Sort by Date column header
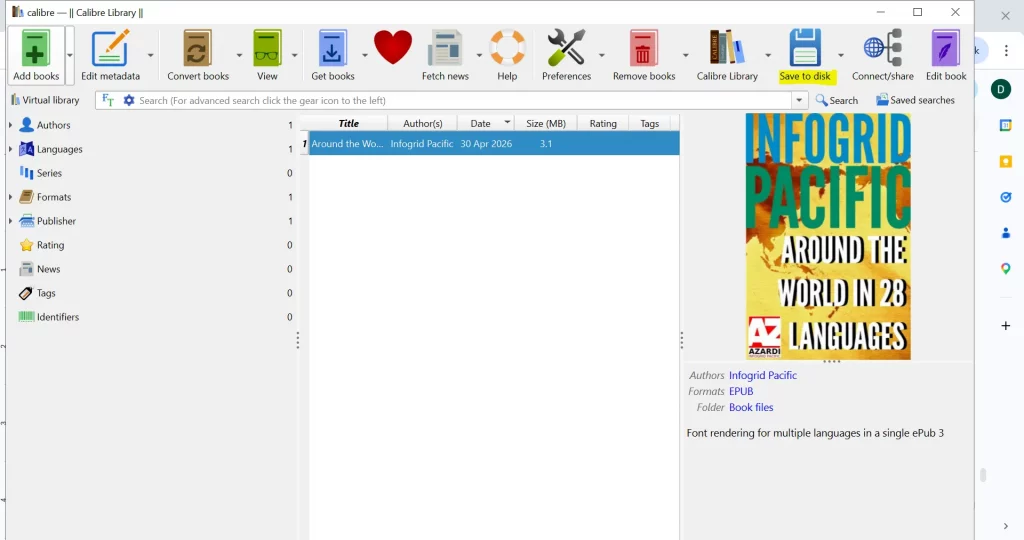The width and height of the screenshot is (1024, 540). point(485,123)
